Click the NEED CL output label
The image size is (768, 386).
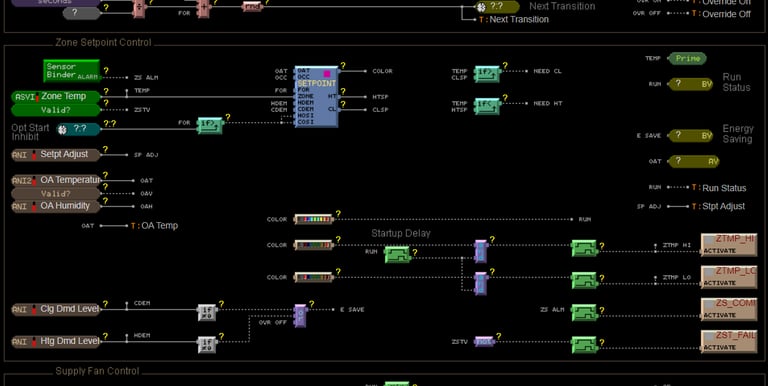[548, 71]
